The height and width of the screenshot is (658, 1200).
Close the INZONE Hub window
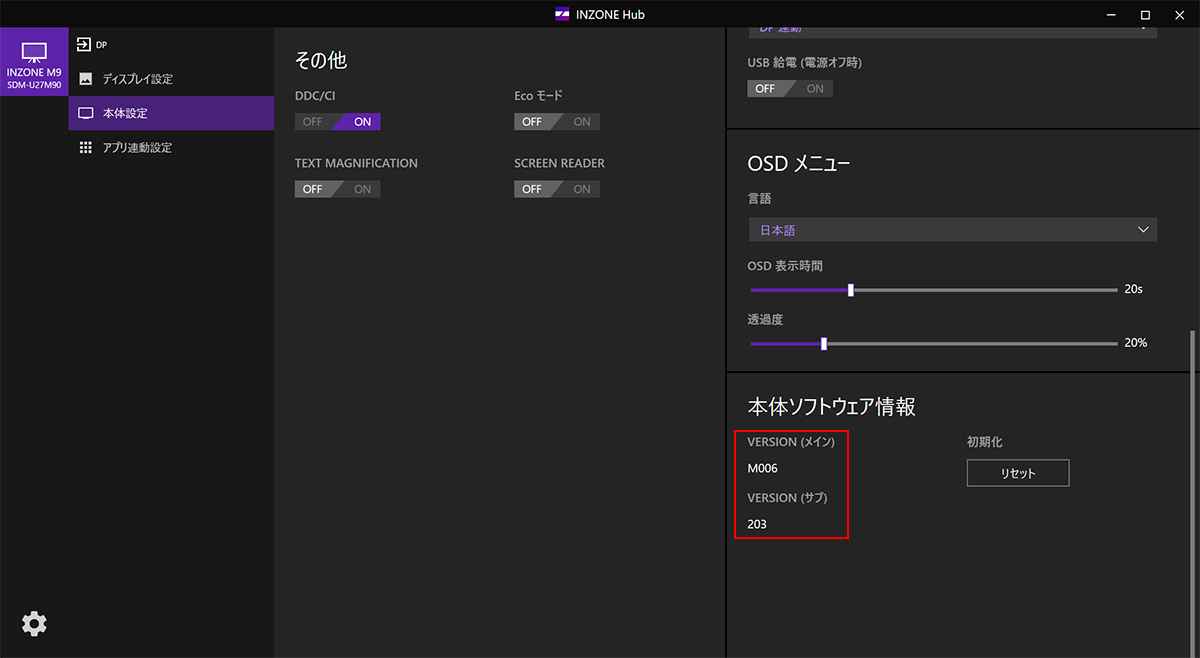[1180, 14]
